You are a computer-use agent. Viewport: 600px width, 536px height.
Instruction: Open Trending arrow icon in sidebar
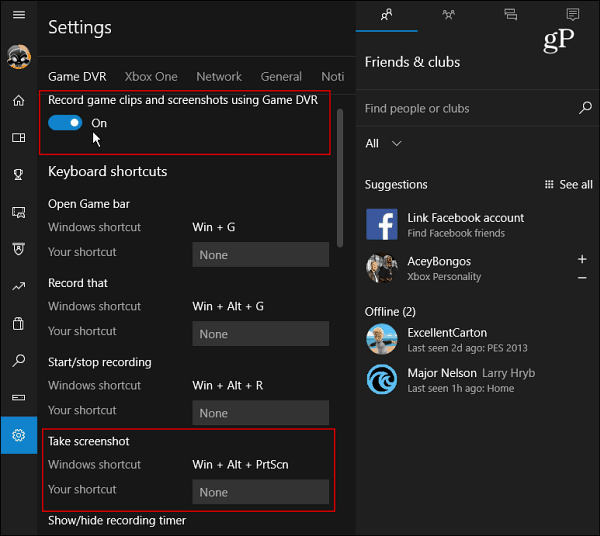(x=19, y=286)
